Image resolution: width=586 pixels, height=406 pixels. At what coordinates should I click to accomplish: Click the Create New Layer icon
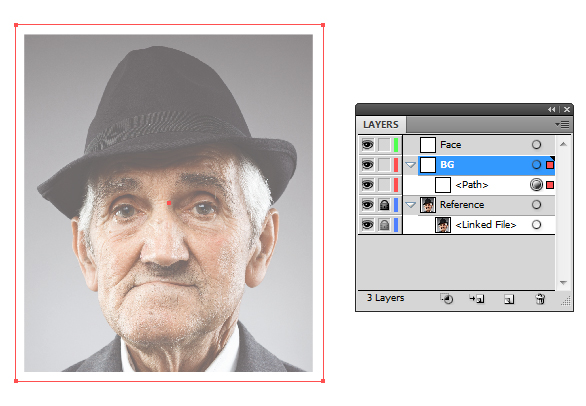pos(509,299)
